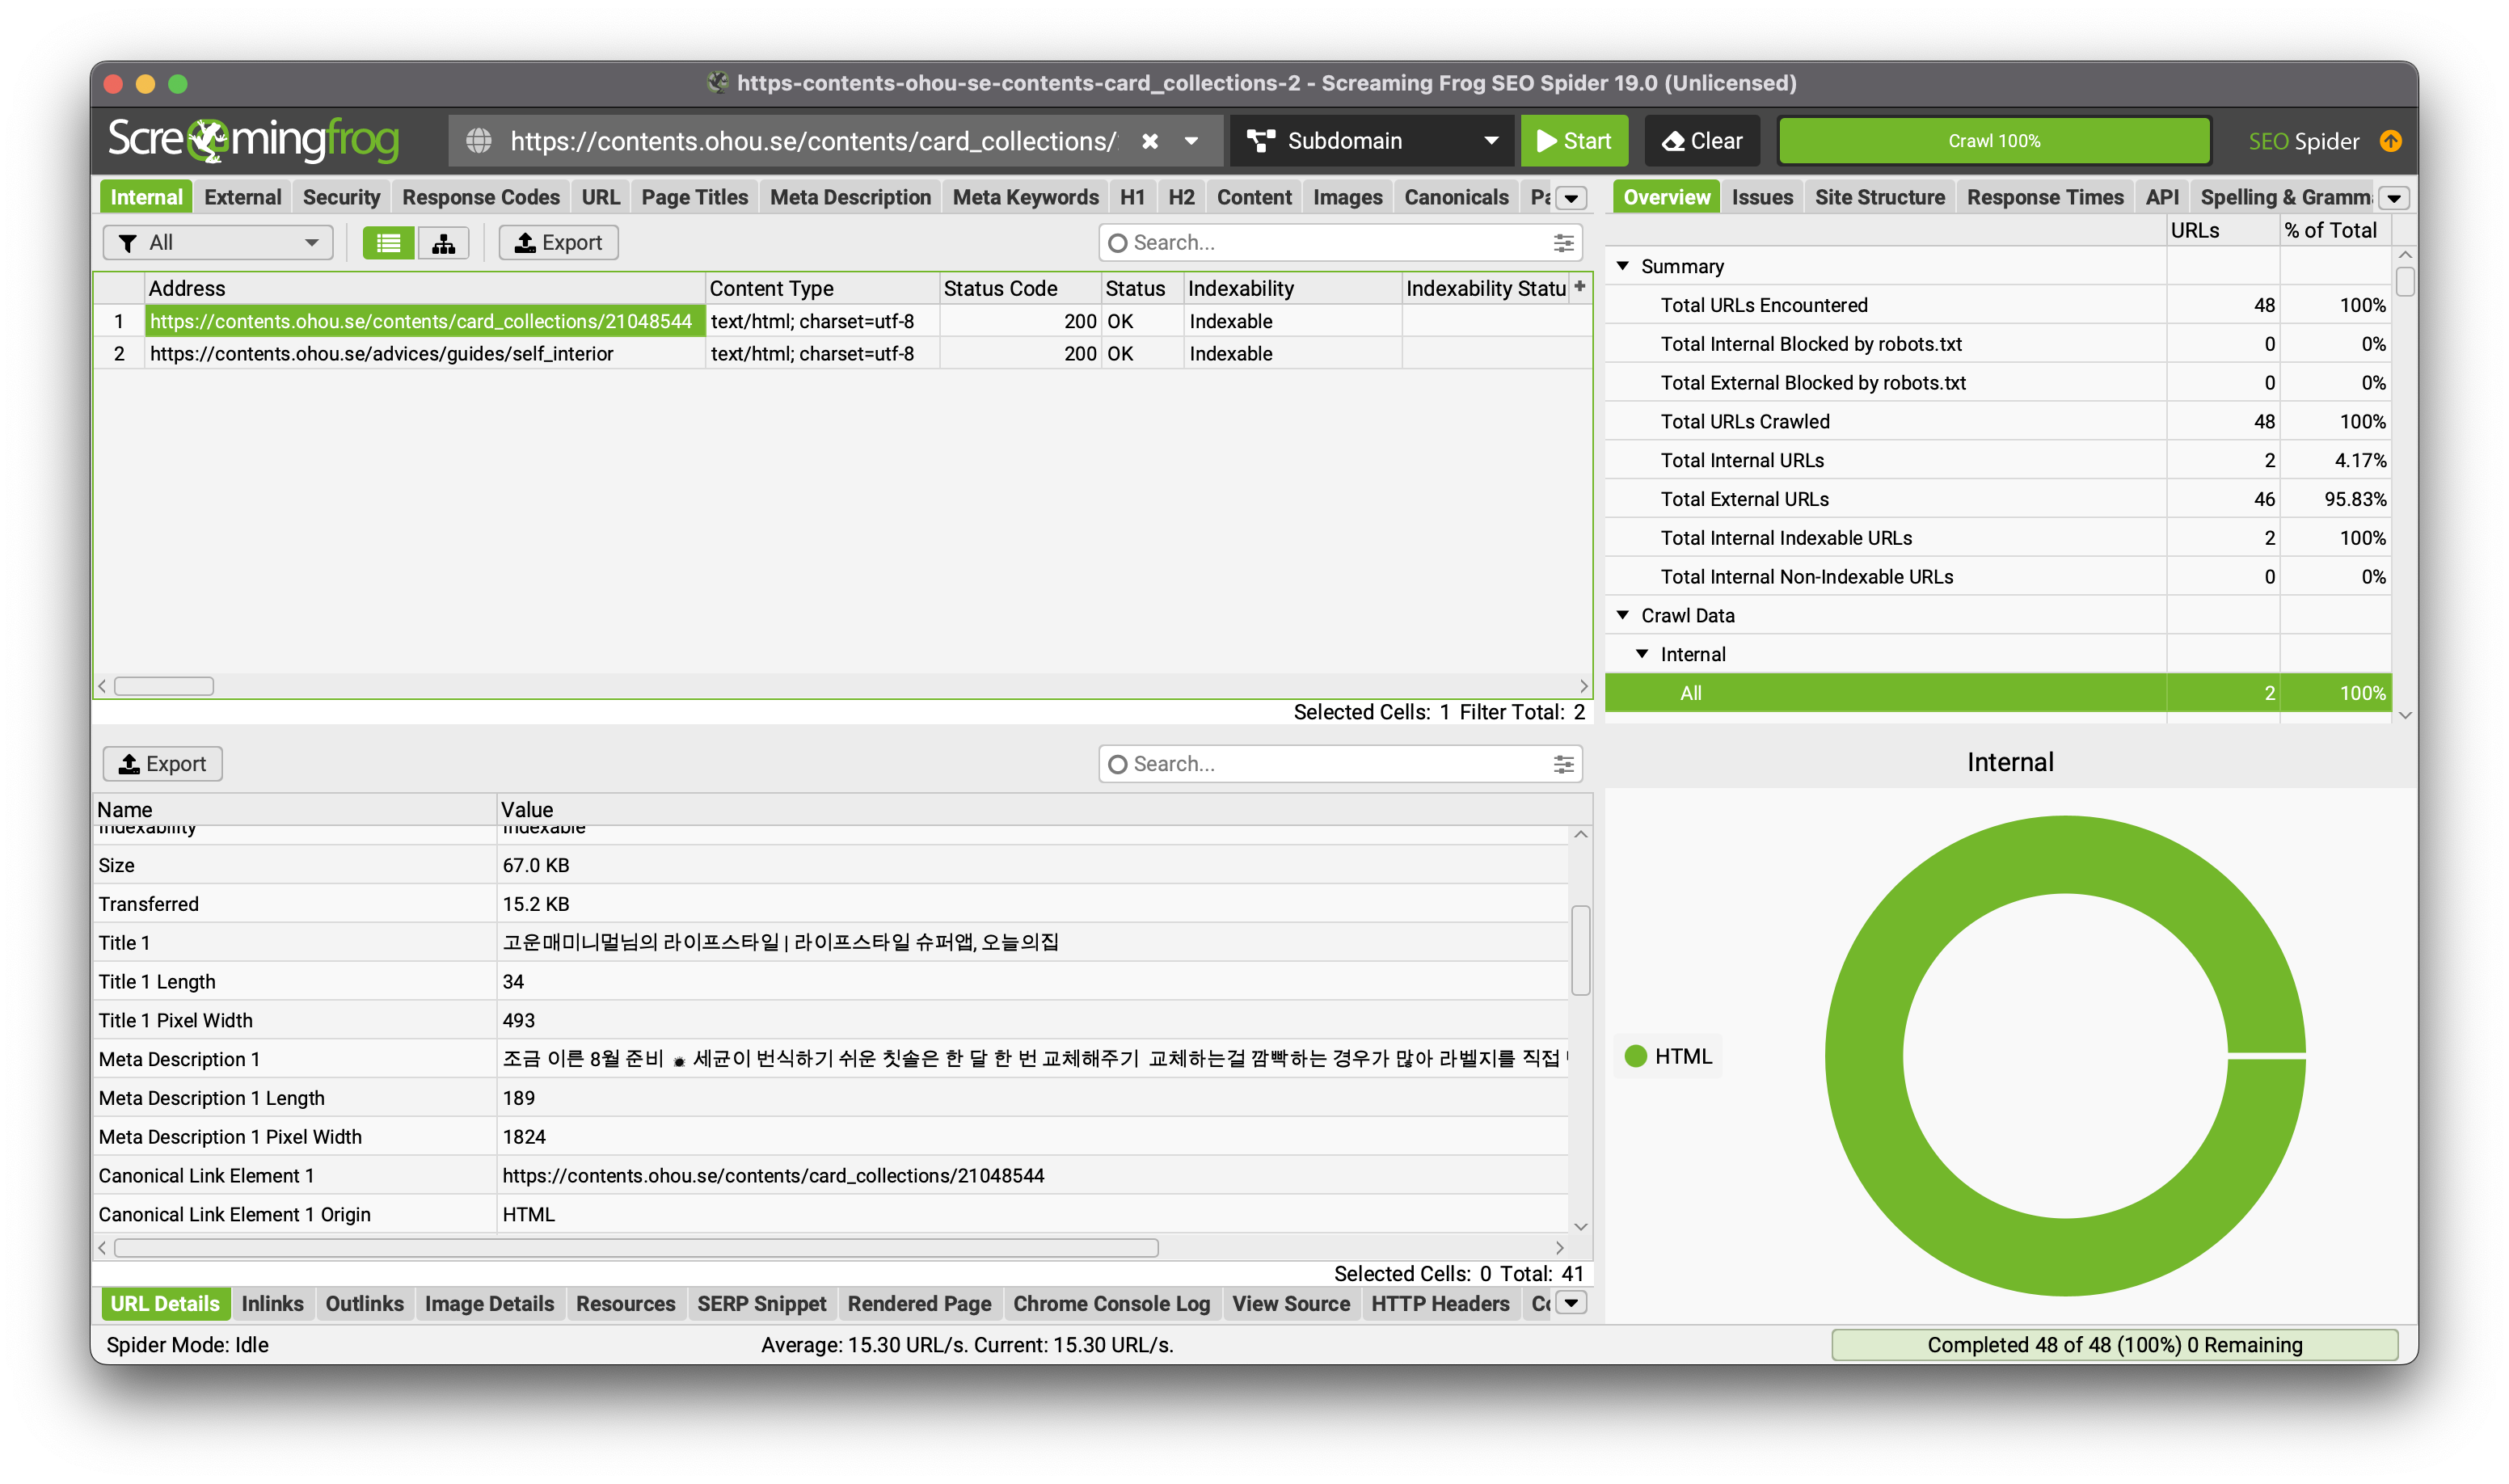Clear the URL with X icon
This screenshot has height=1484, width=2509.
click(1150, 141)
